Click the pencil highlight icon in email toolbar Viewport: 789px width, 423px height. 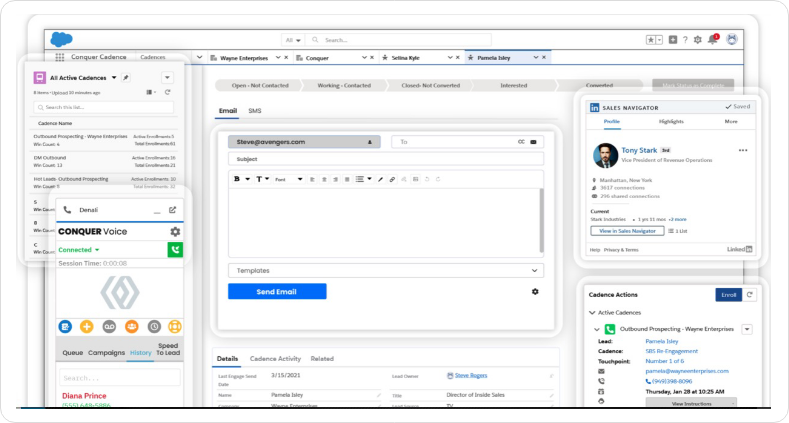380,179
